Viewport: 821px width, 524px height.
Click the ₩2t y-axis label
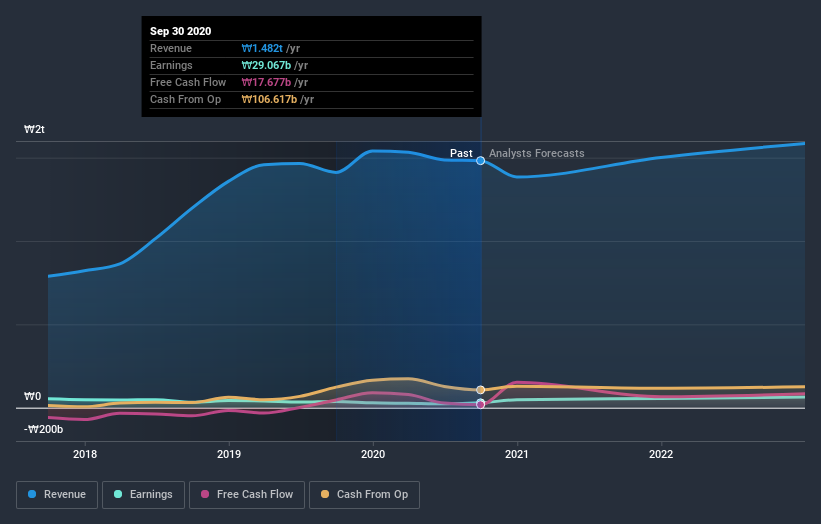click(x=34, y=129)
